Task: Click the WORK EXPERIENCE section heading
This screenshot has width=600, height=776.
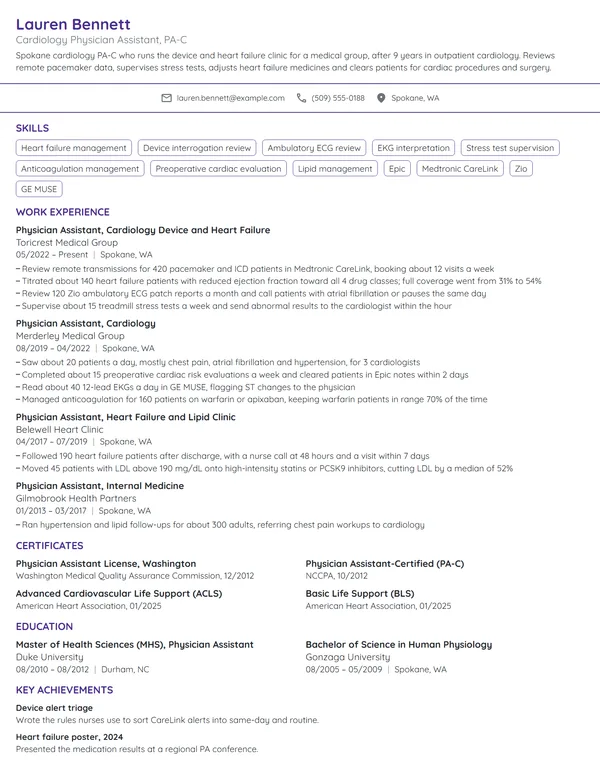Action: coord(63,212)
